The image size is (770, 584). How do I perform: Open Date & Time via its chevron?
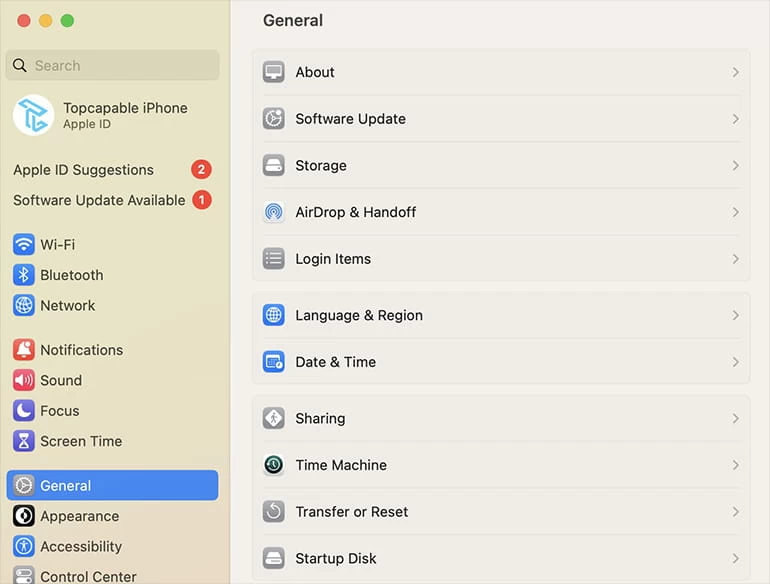pyautogui.click(x=735, y=362)
